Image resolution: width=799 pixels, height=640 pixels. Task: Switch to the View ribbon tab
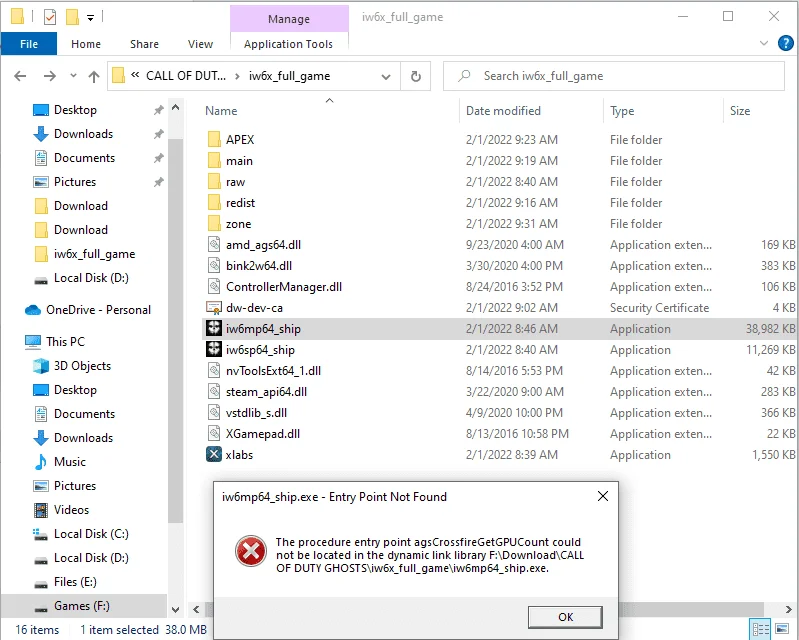200,44
